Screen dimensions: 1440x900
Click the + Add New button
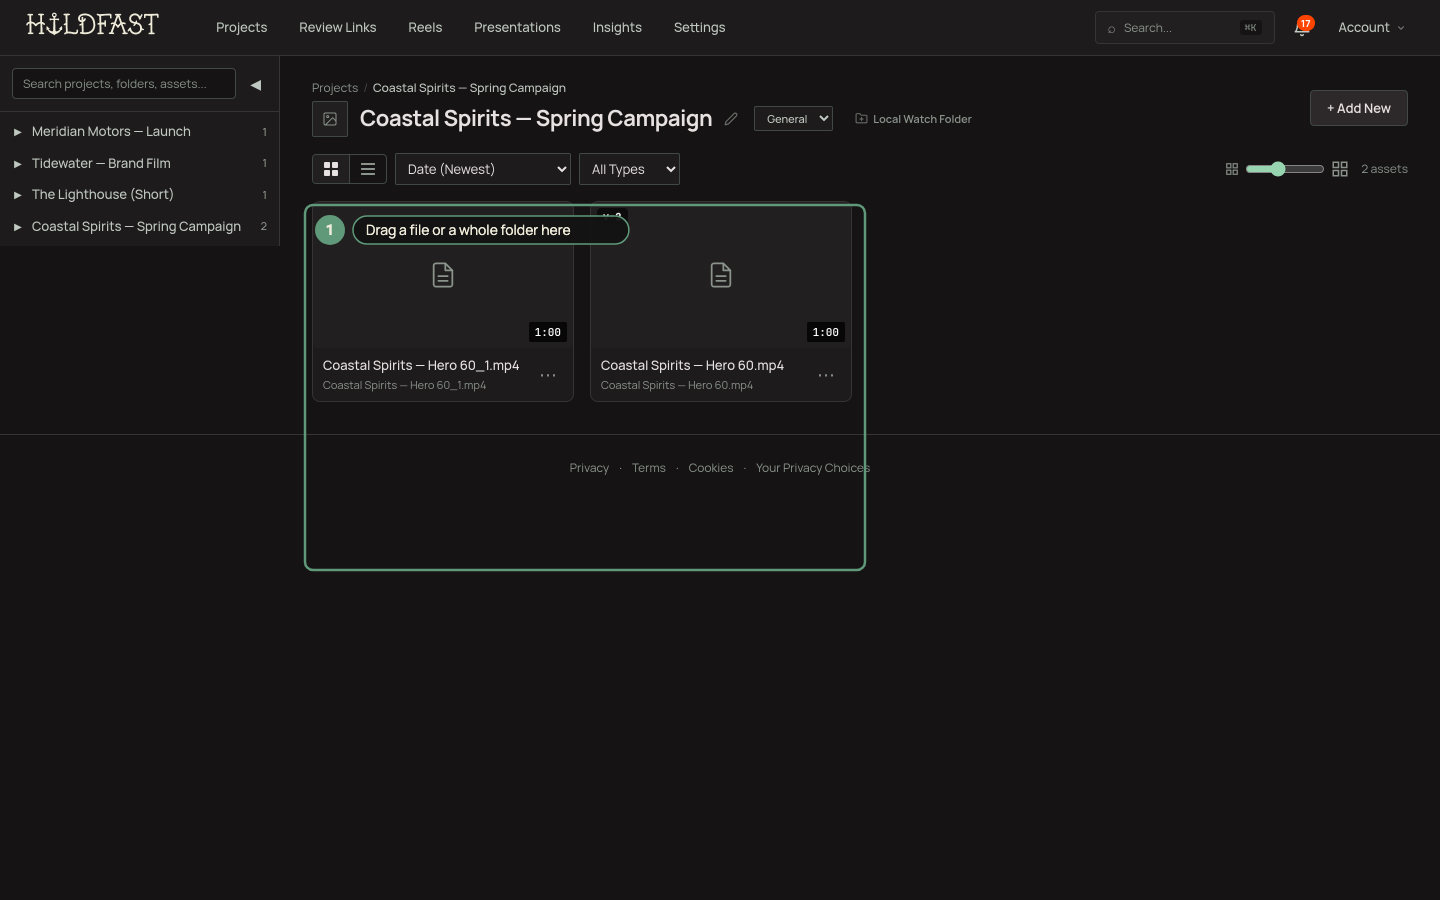(1359, 108)
